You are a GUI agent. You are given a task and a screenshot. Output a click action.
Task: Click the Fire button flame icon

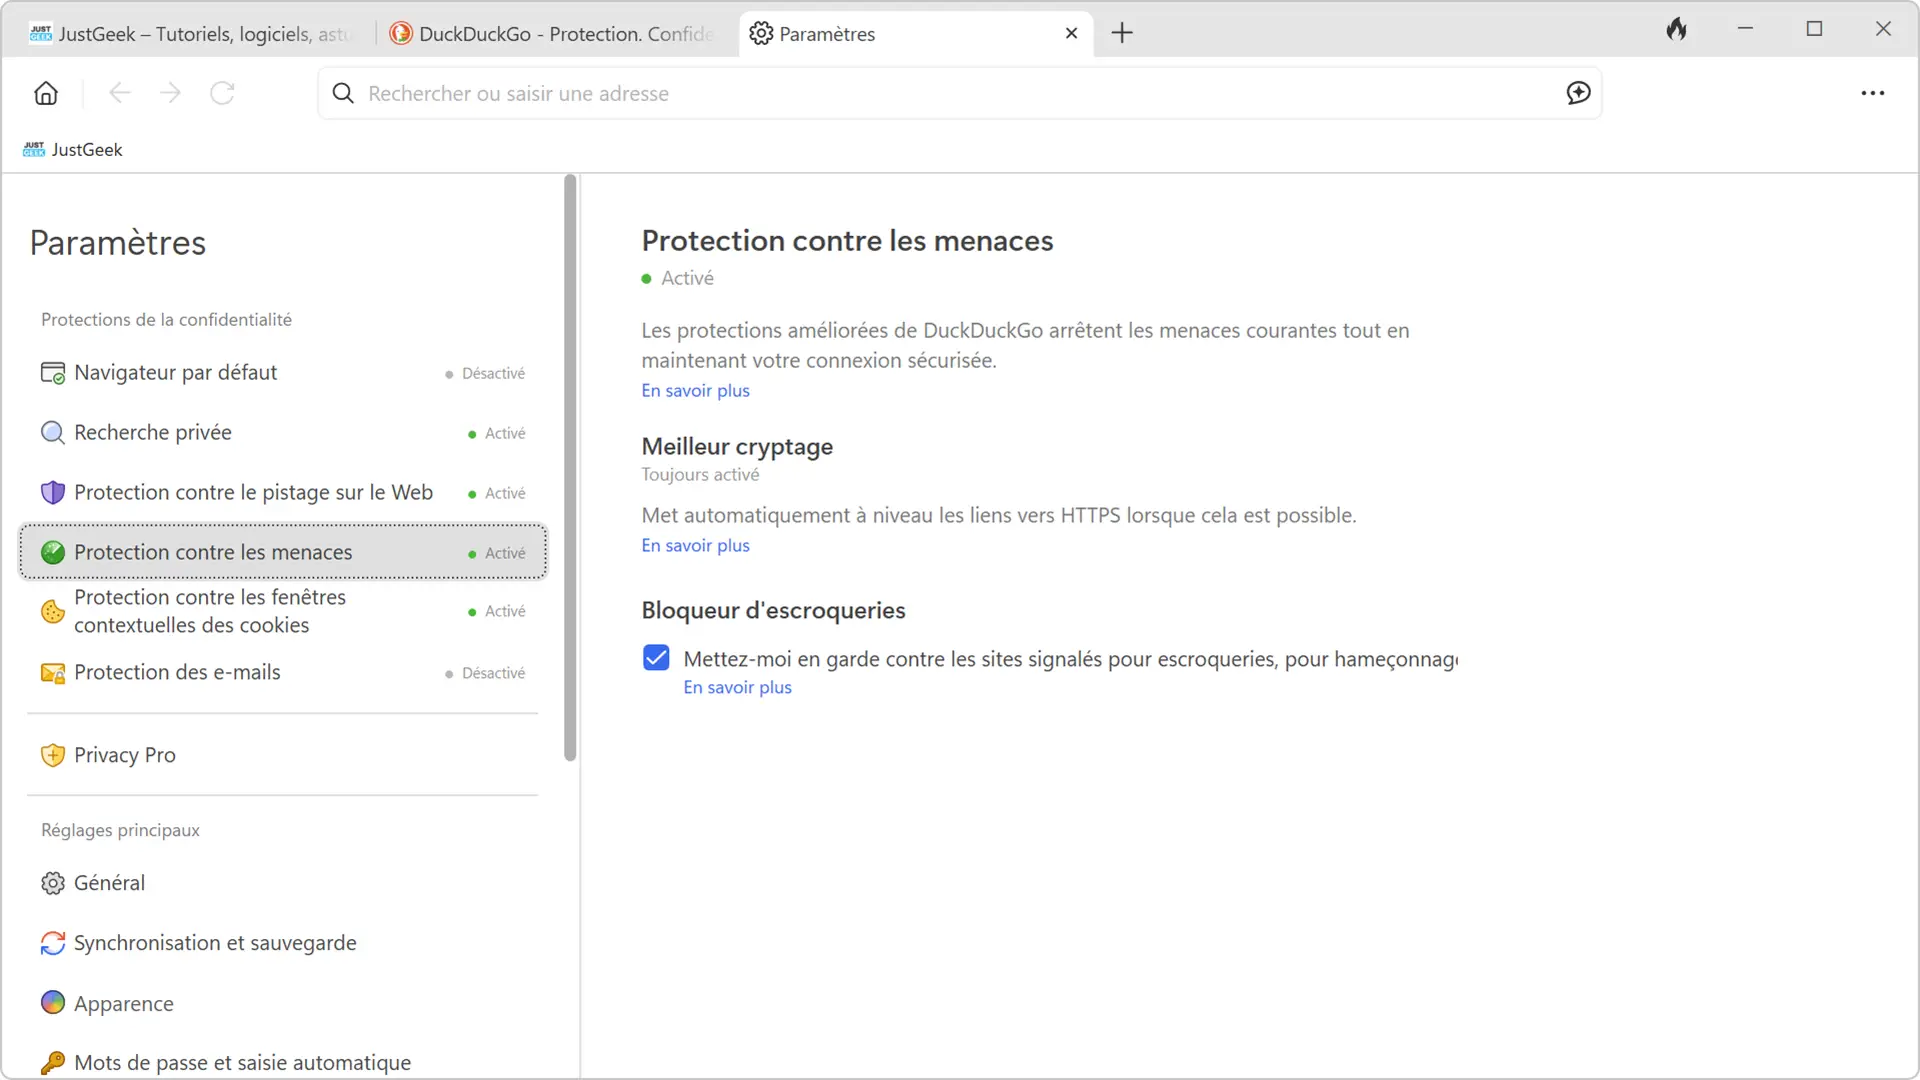[x=1677, y=30]
